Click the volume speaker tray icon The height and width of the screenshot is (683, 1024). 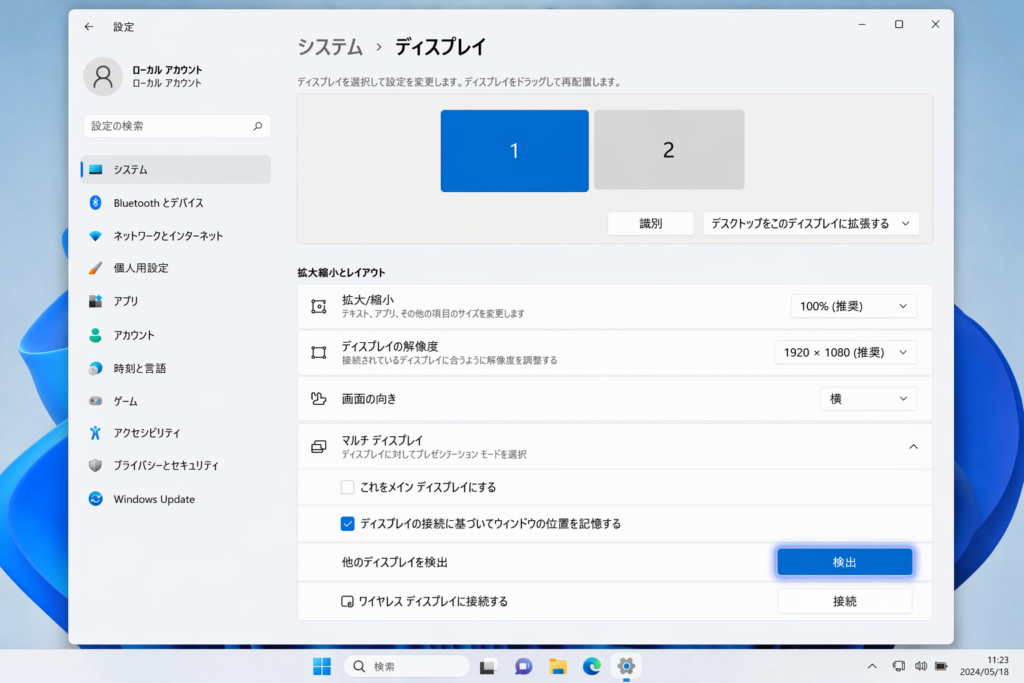click(921, 666)
